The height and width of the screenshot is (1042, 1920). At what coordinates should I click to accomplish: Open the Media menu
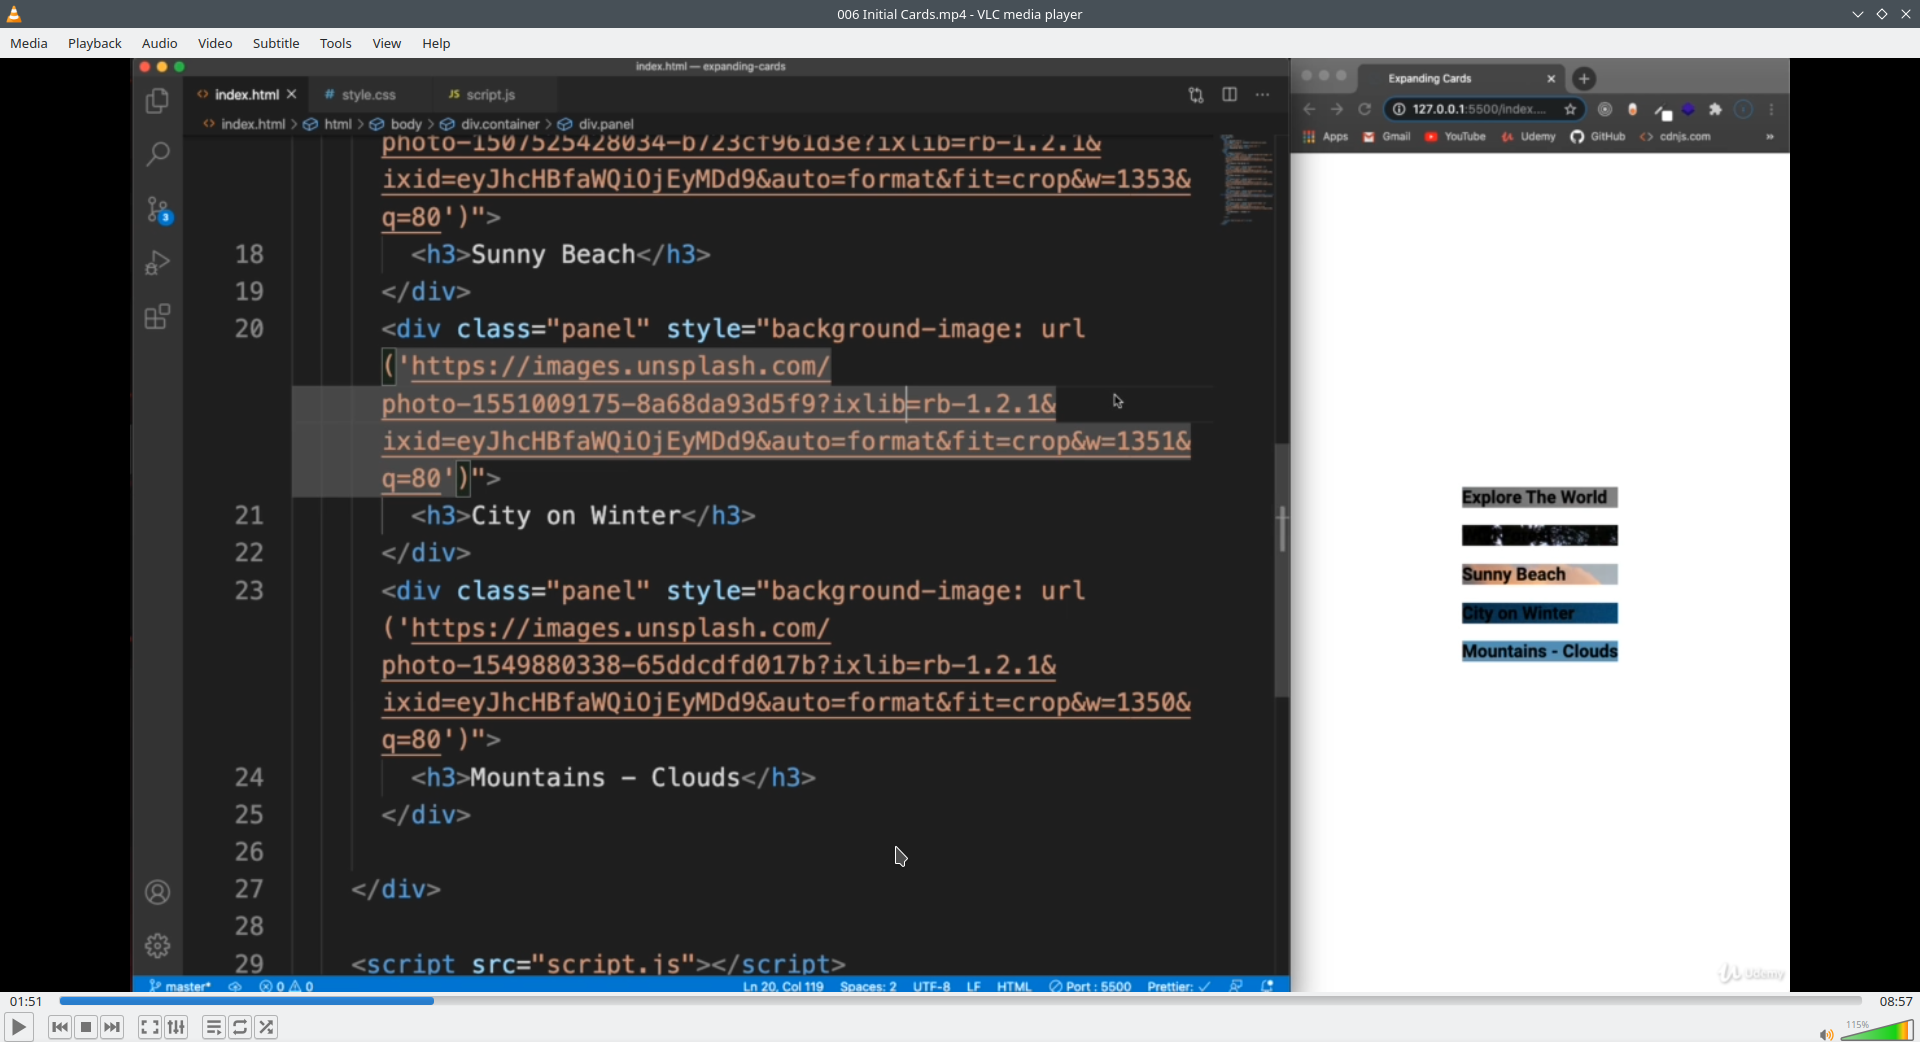coord(29,43)
